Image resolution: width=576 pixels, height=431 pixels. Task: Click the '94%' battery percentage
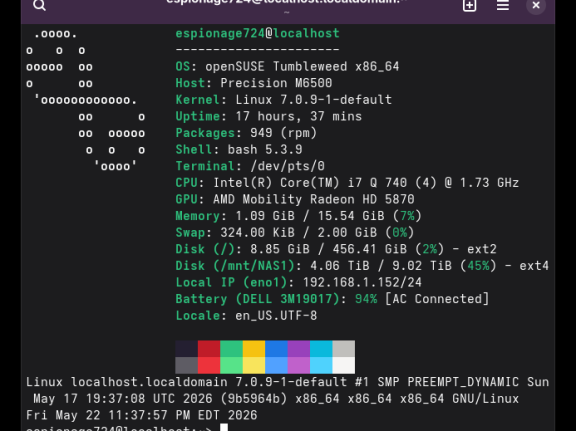(x=366, y=299)
